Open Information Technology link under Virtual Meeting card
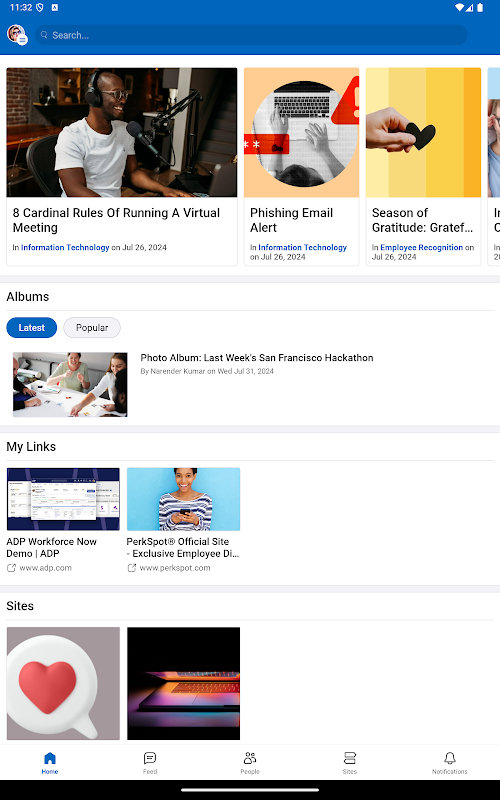The height and width of the screenshot is (800, 500). point(65,247)
